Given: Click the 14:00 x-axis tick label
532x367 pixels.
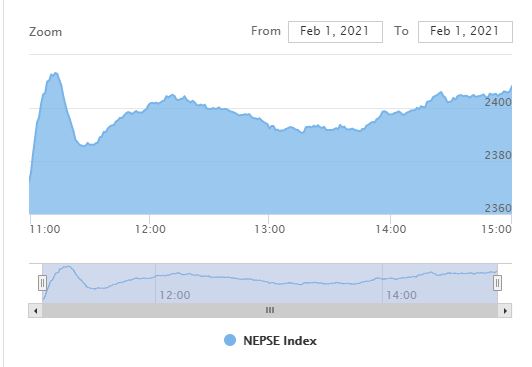Looking at the screenshot, I should point(391,229).
